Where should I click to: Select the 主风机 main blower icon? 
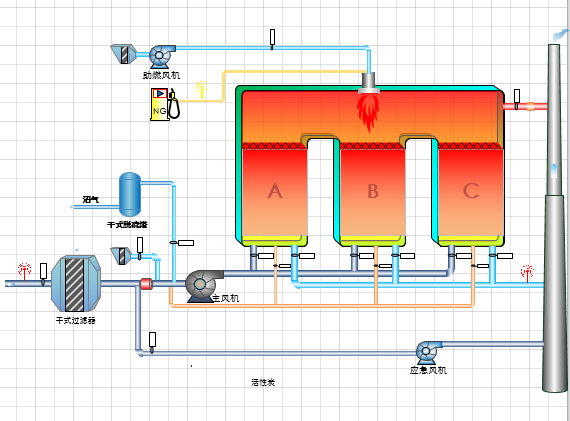(204, 286)
